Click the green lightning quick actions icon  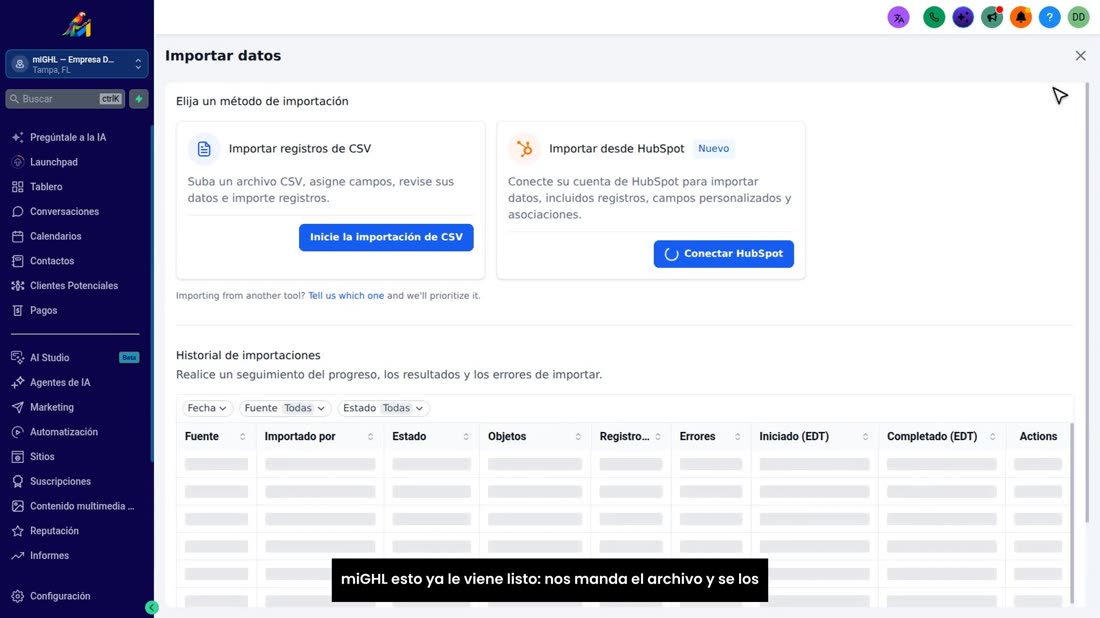click(x=139, y=99)
